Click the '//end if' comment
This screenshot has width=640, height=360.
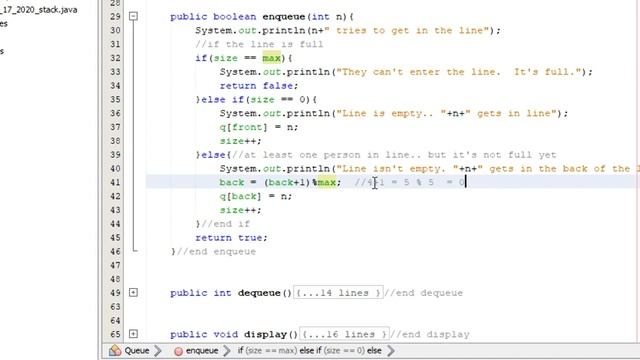point(225,224)
